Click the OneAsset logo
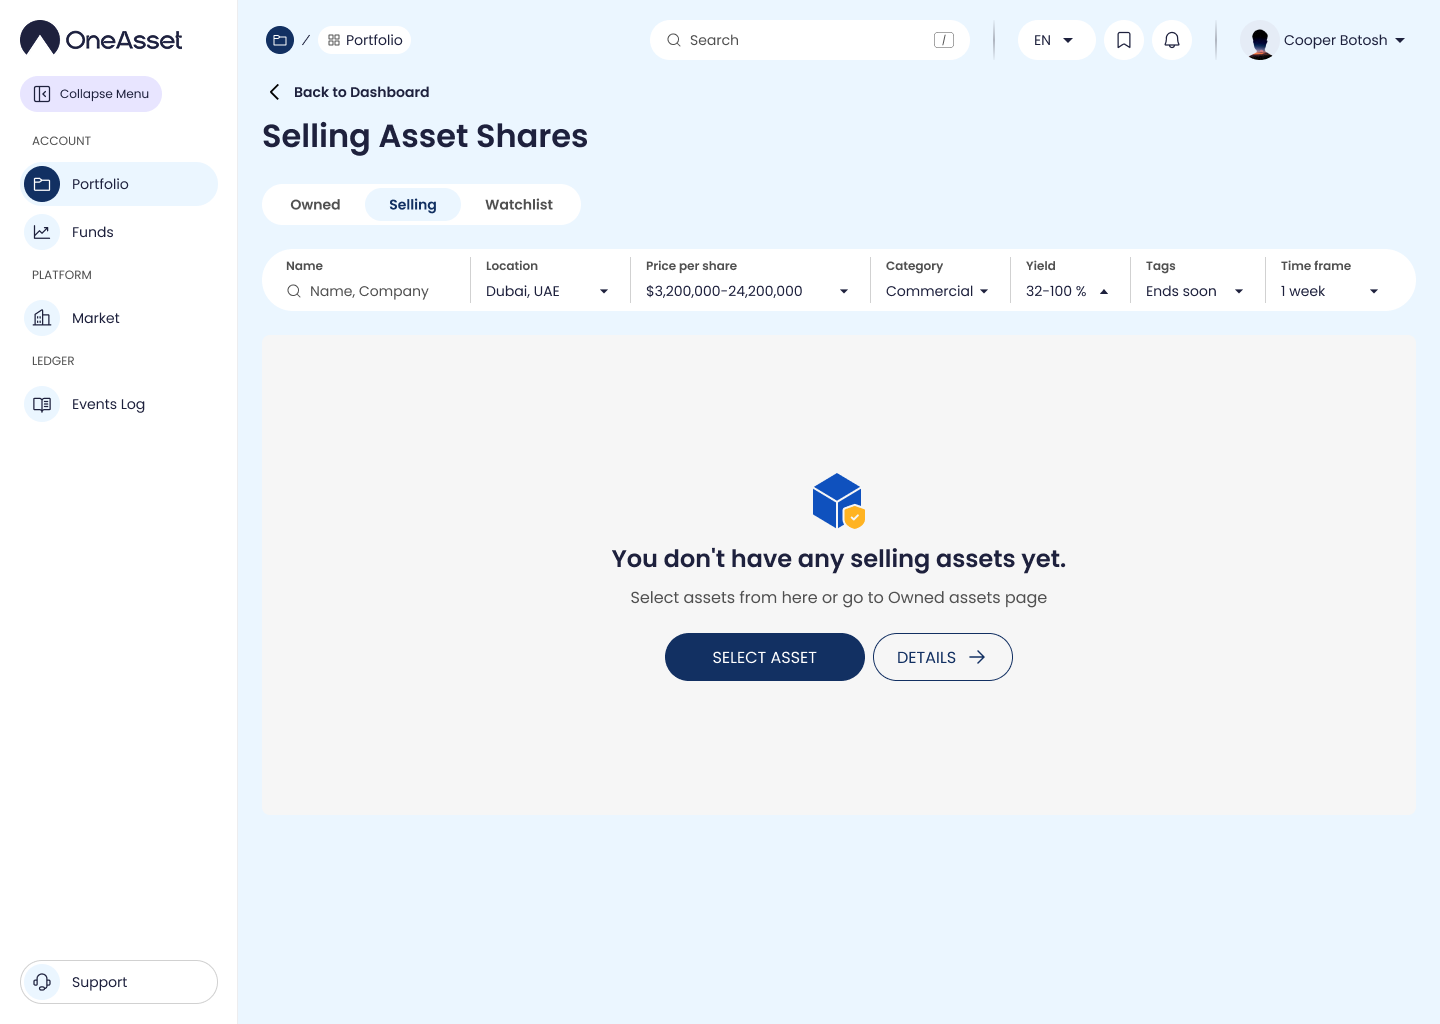This screenshot has height=1024, width=1440. pos(101,39)
